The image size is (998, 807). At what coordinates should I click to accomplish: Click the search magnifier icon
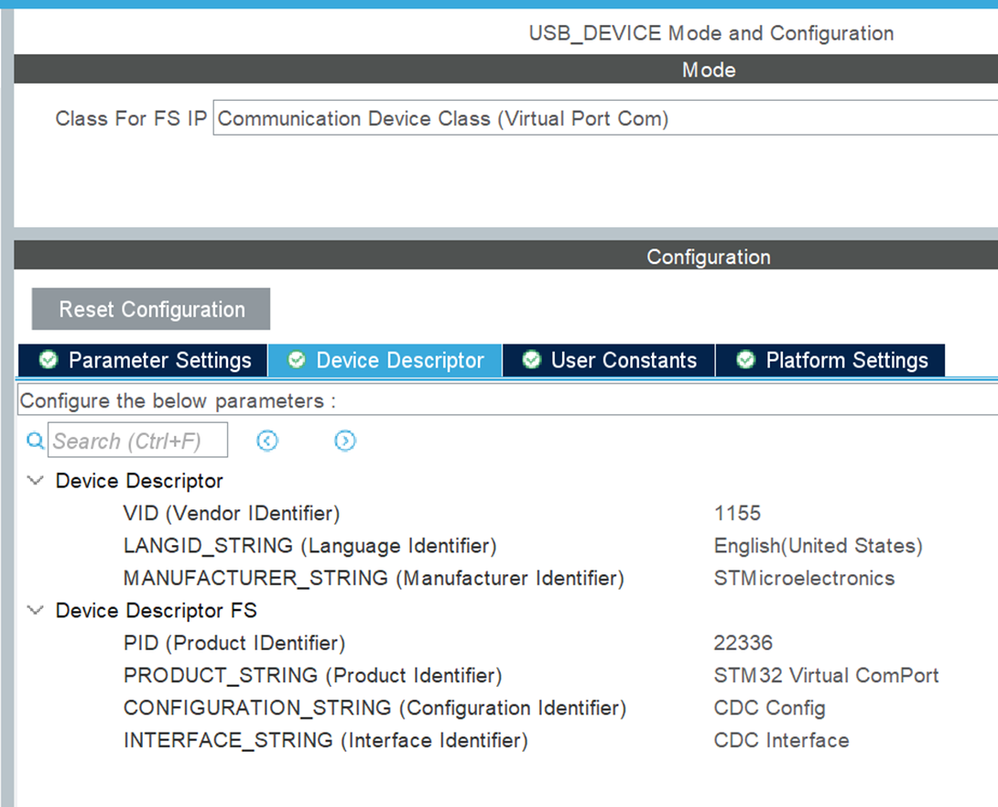(x=34, y=441)
